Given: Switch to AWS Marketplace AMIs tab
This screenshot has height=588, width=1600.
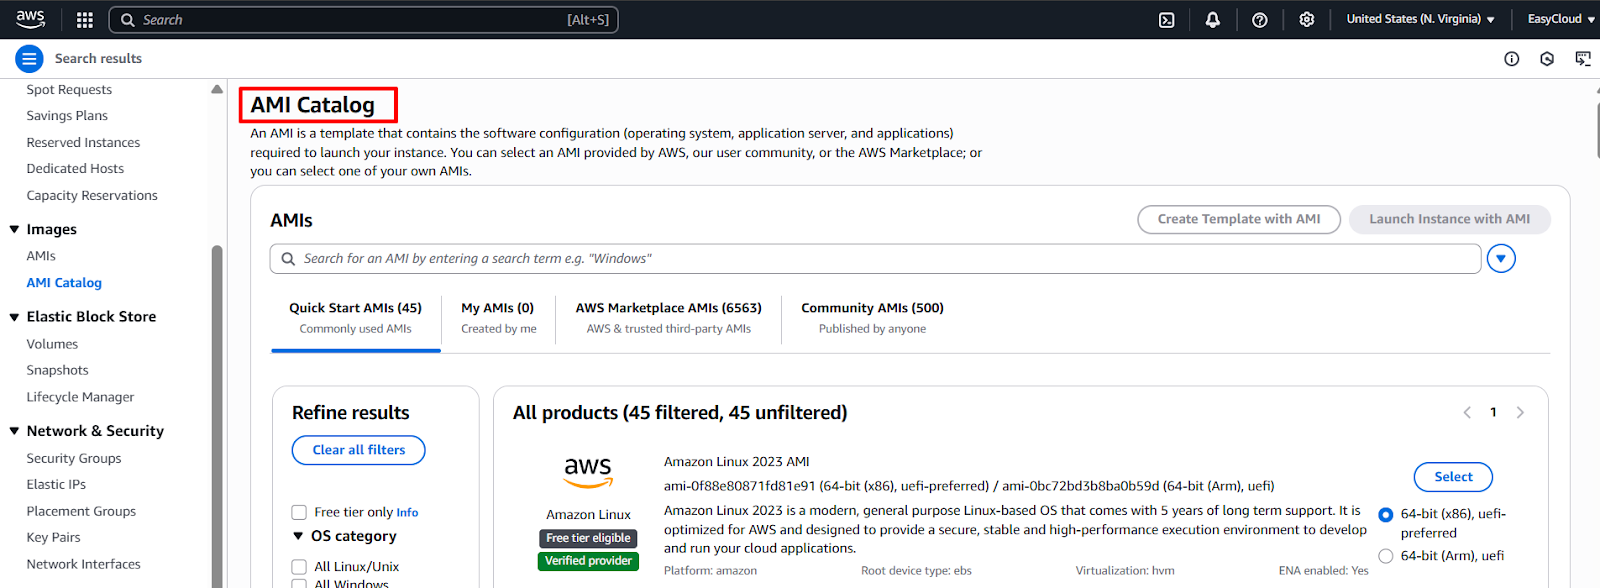Looking at the screenshot, I should [x=669, y=318].
